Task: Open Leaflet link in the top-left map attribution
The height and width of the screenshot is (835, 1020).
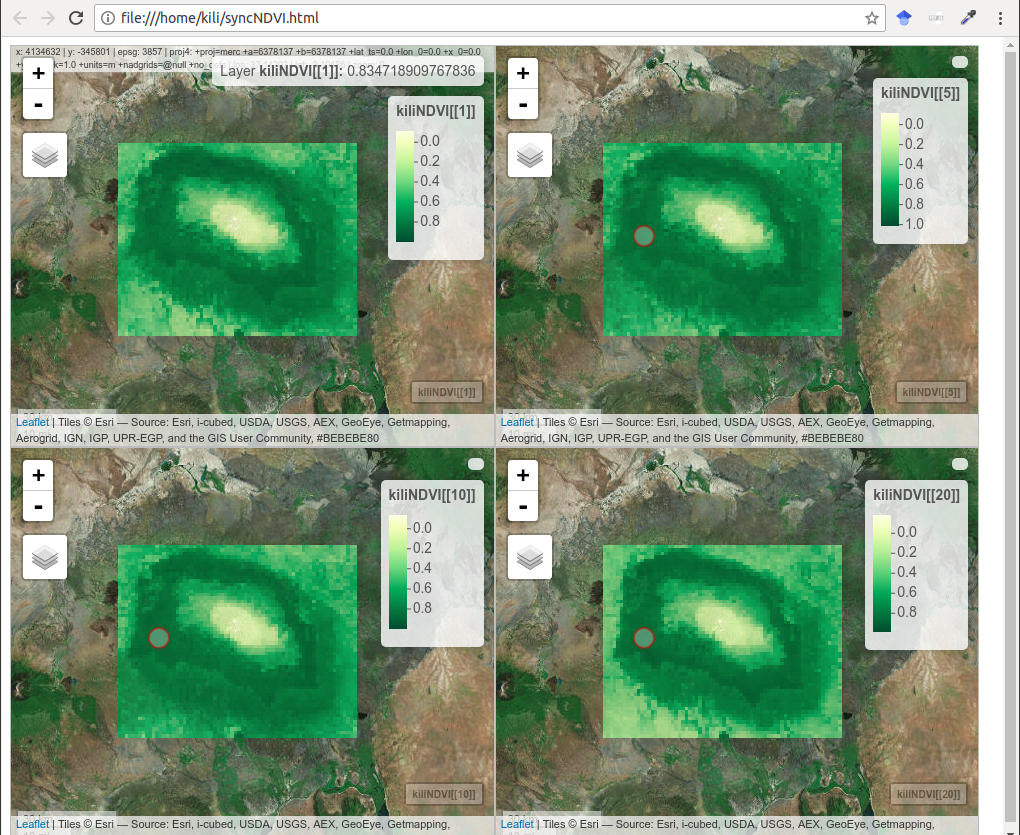Action: (x=32, y=423)
